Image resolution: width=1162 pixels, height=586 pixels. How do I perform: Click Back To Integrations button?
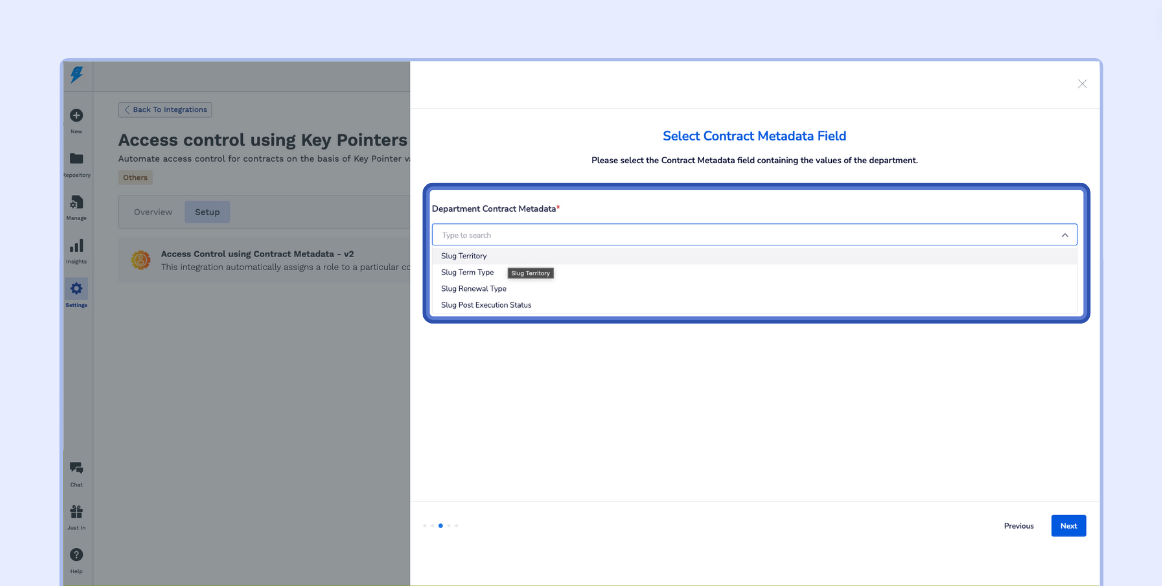click(x=165, y=110)
